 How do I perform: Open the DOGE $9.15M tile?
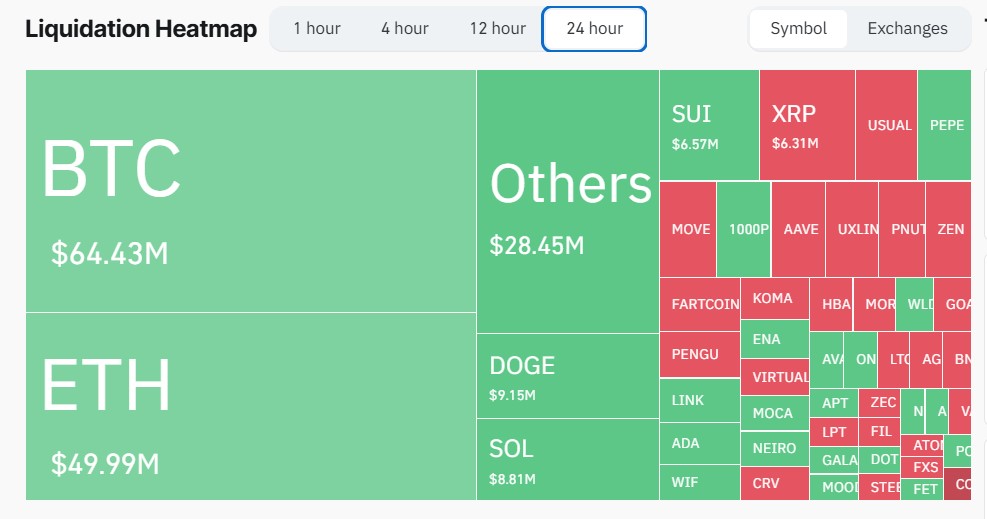568,376
